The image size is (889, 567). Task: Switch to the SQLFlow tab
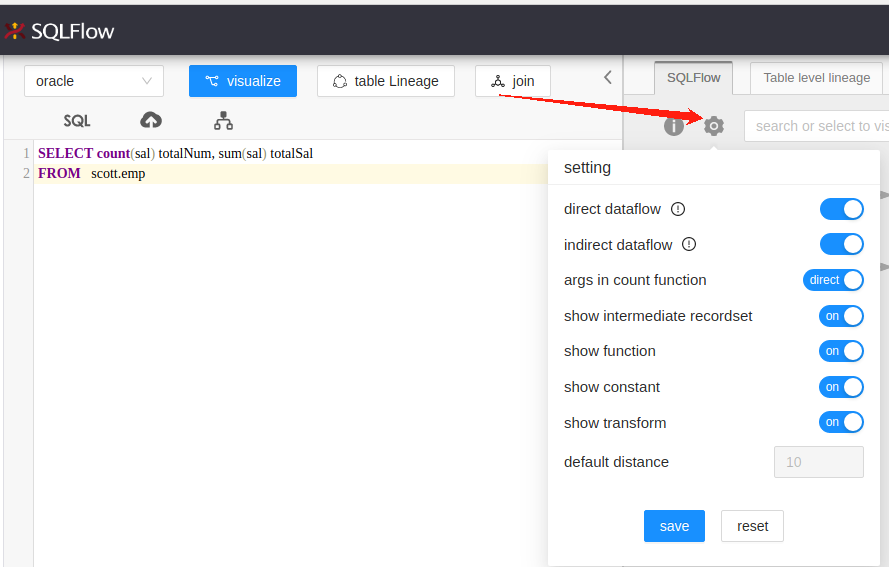click(693, 78)
